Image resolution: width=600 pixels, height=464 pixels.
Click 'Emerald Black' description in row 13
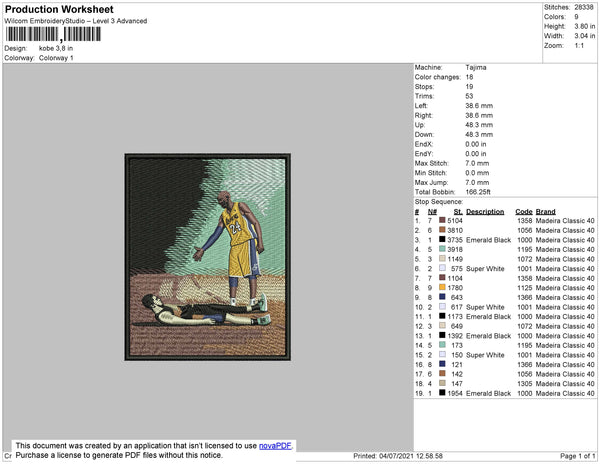tap(489, 336)
